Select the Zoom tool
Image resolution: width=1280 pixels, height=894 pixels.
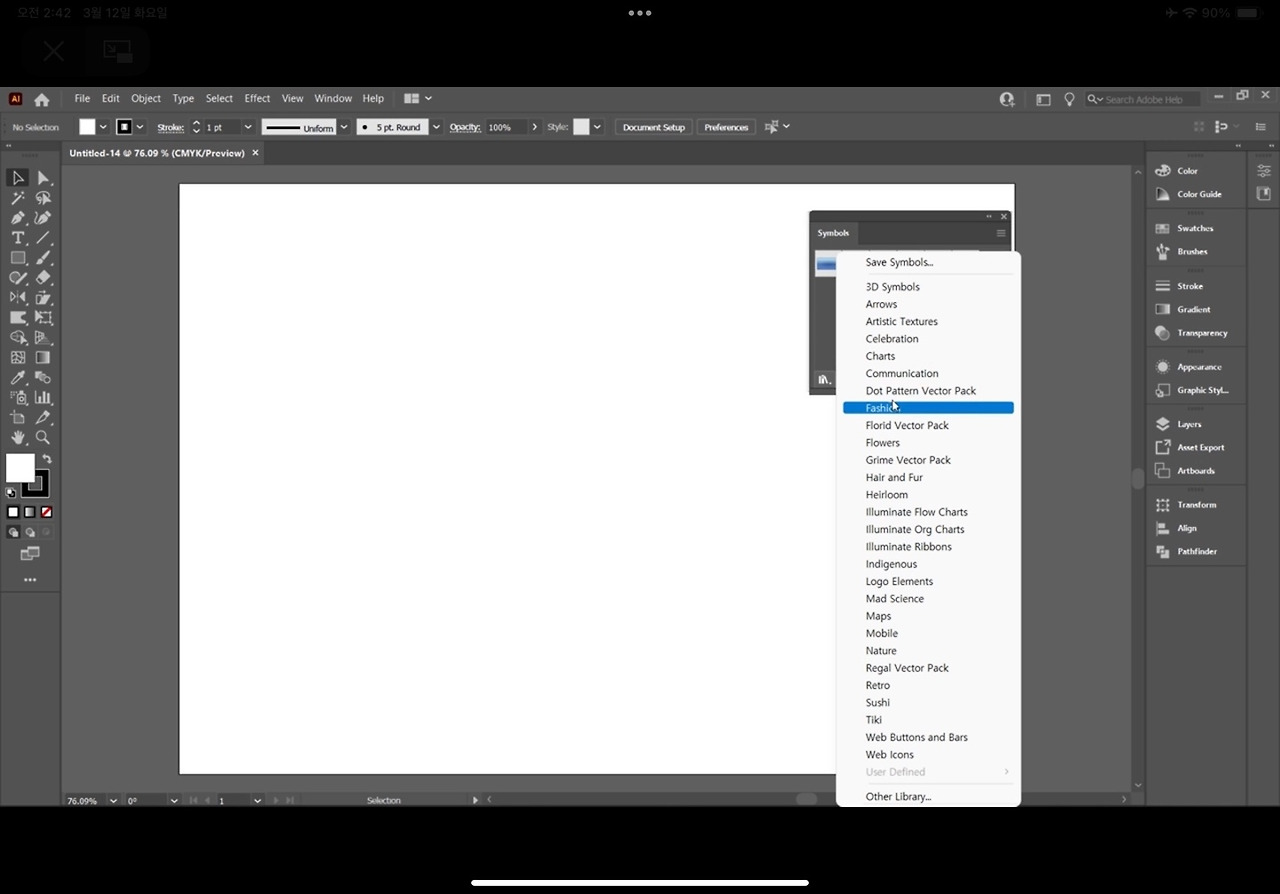(x=43, y=437)
